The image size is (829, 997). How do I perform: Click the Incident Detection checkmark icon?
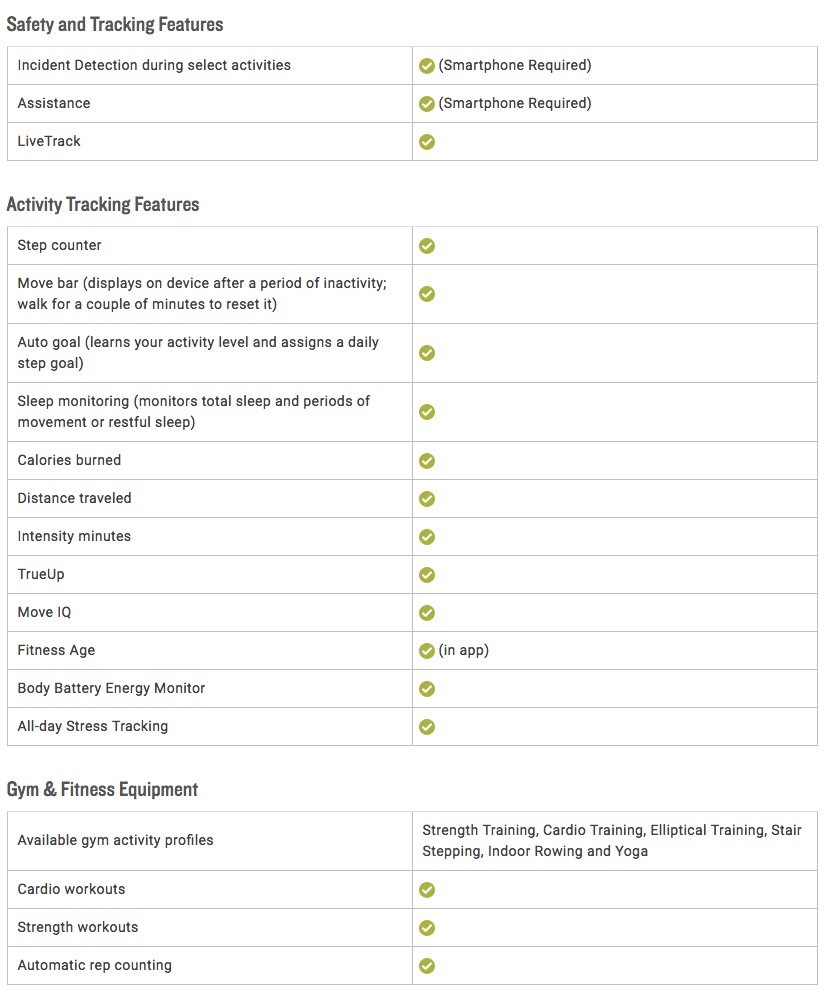pos(427,65)
